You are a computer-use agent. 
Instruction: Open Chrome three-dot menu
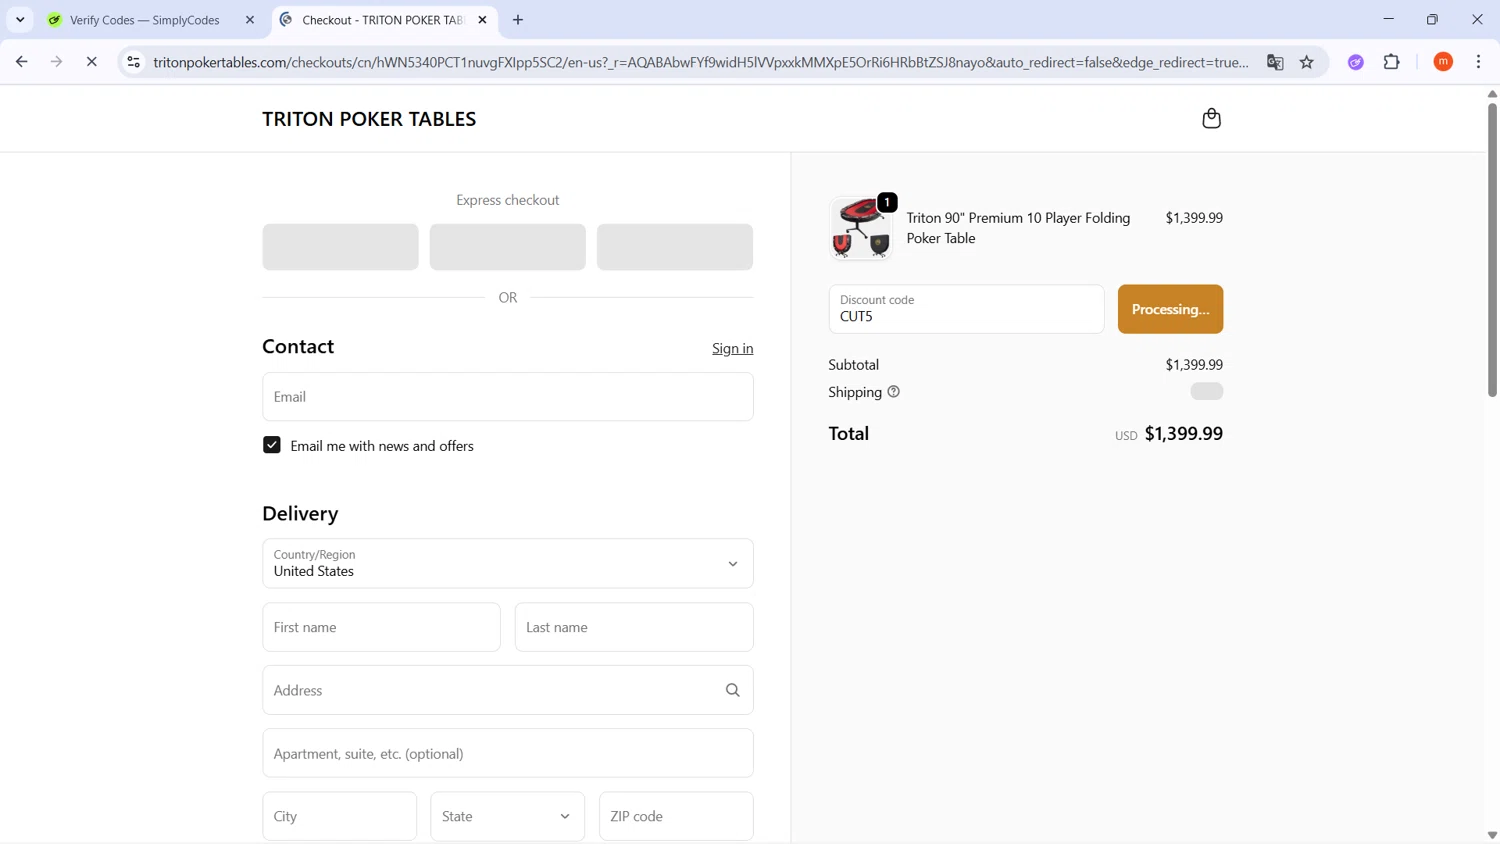point(1479,62)
